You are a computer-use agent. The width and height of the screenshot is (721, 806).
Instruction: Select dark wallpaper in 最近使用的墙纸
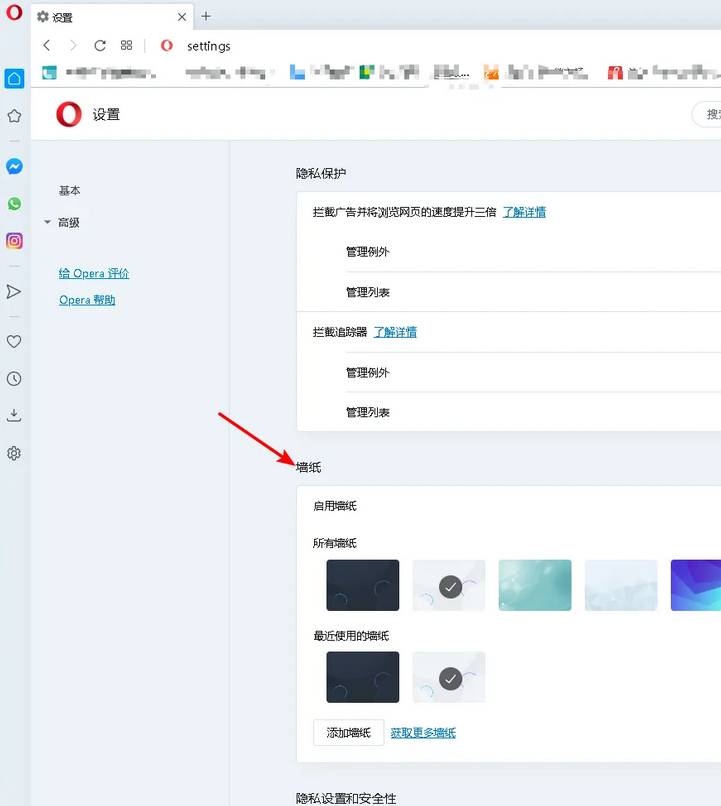363,677
